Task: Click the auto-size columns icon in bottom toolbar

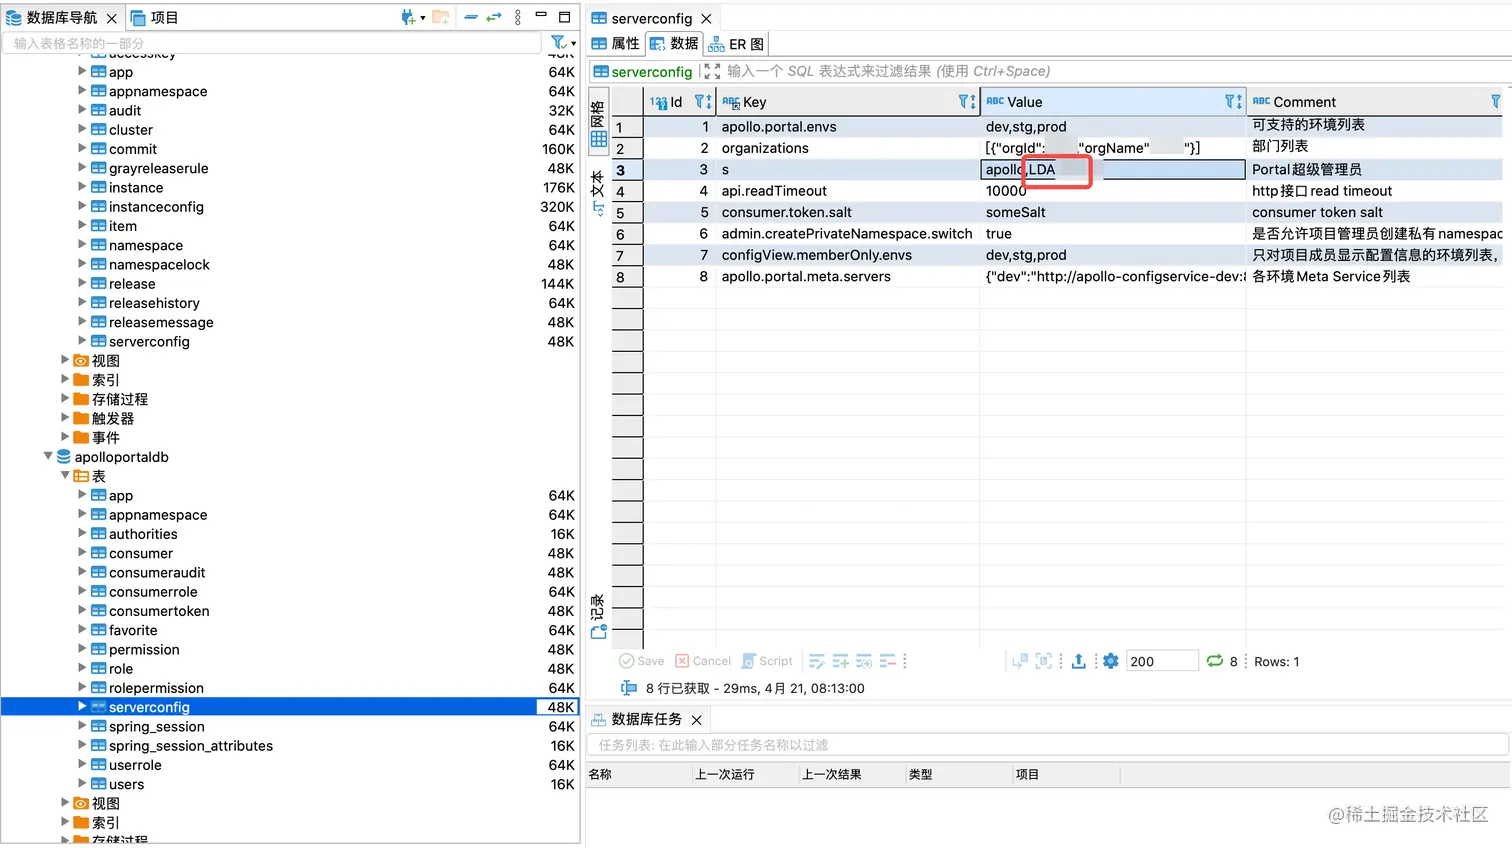Action: pos(1043,661)
